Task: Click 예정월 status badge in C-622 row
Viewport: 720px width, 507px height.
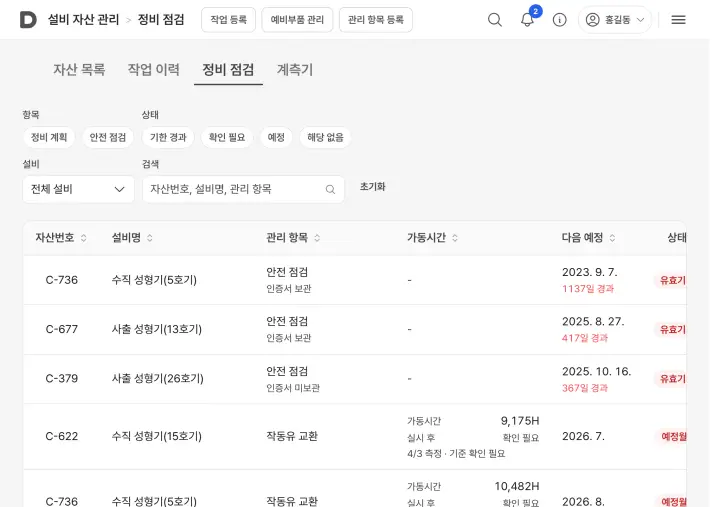Action: point(672,436)
